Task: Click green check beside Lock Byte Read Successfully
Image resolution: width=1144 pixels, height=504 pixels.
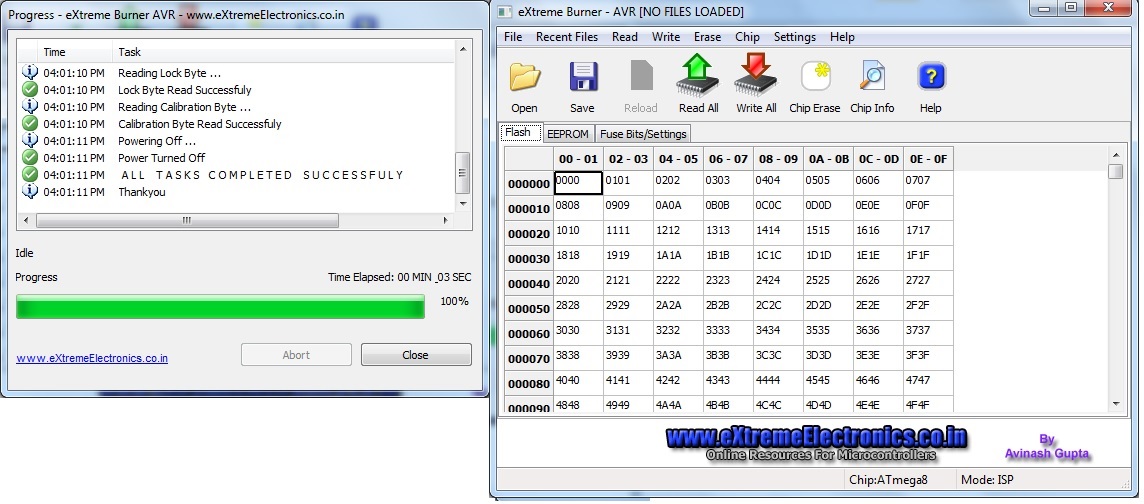Action: 30,89
